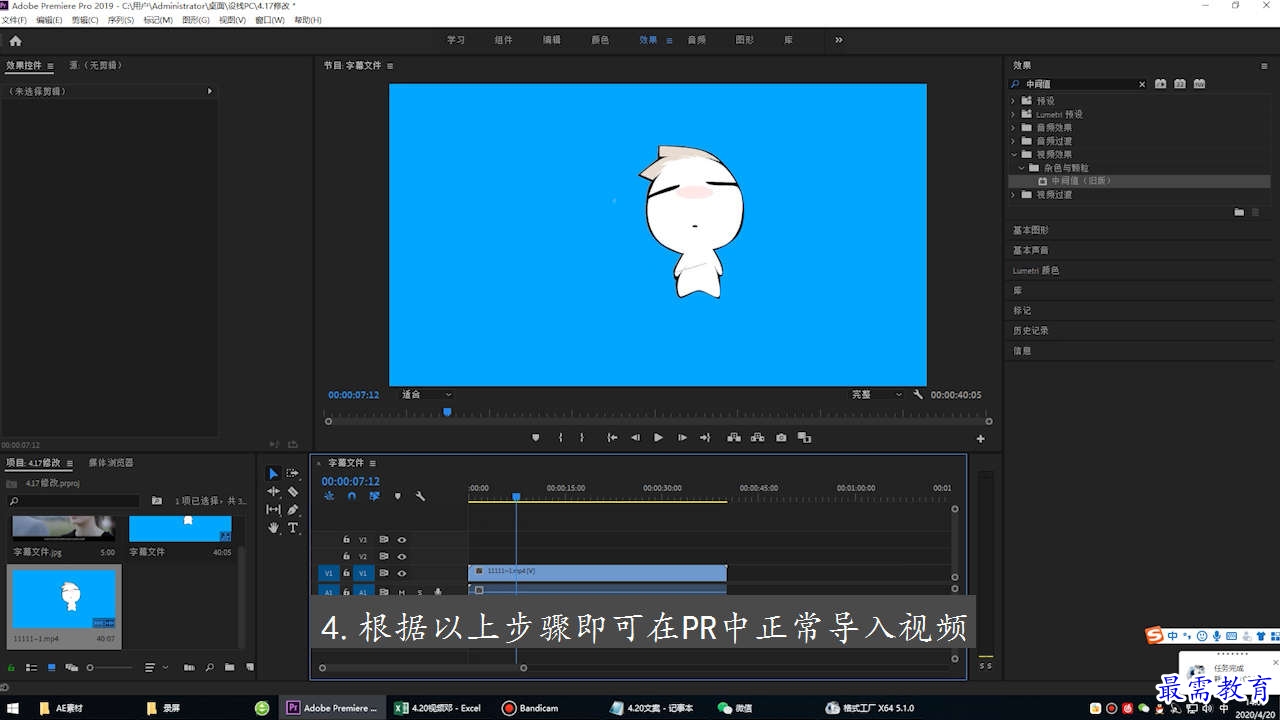Image resolution: width=1280 pixels, height=720 pixels.
Task: Open playback resolution 完整 dropdown
Action: (x=876, y=395)
